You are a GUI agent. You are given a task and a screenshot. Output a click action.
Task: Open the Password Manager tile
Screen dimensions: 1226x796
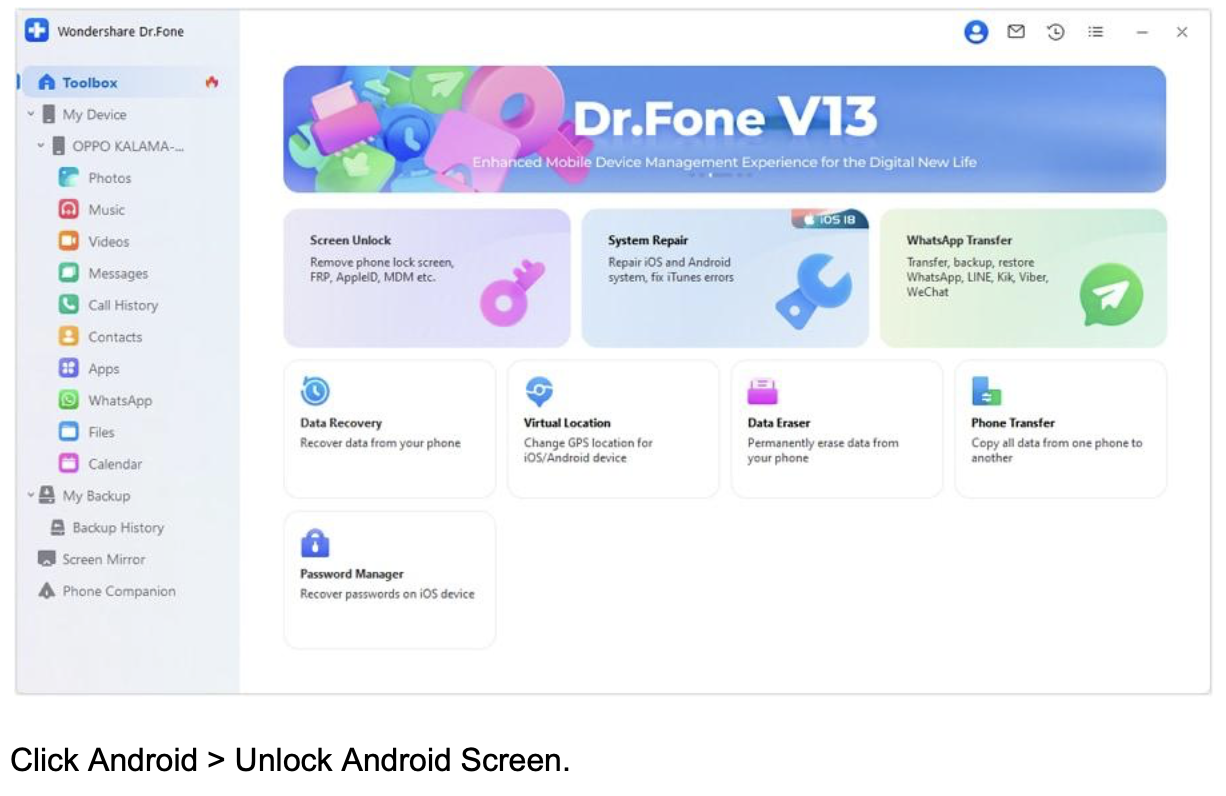click(389, 580)
